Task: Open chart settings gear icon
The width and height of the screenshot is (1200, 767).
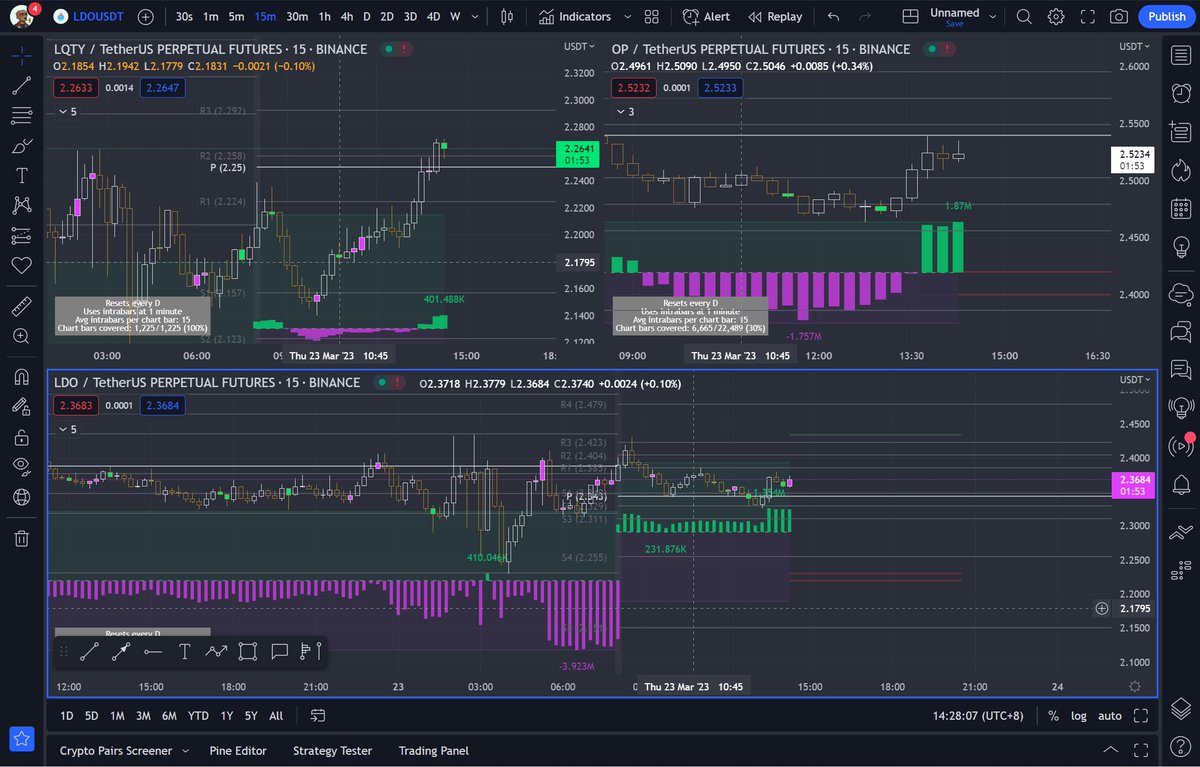Action: (1056, 16)
